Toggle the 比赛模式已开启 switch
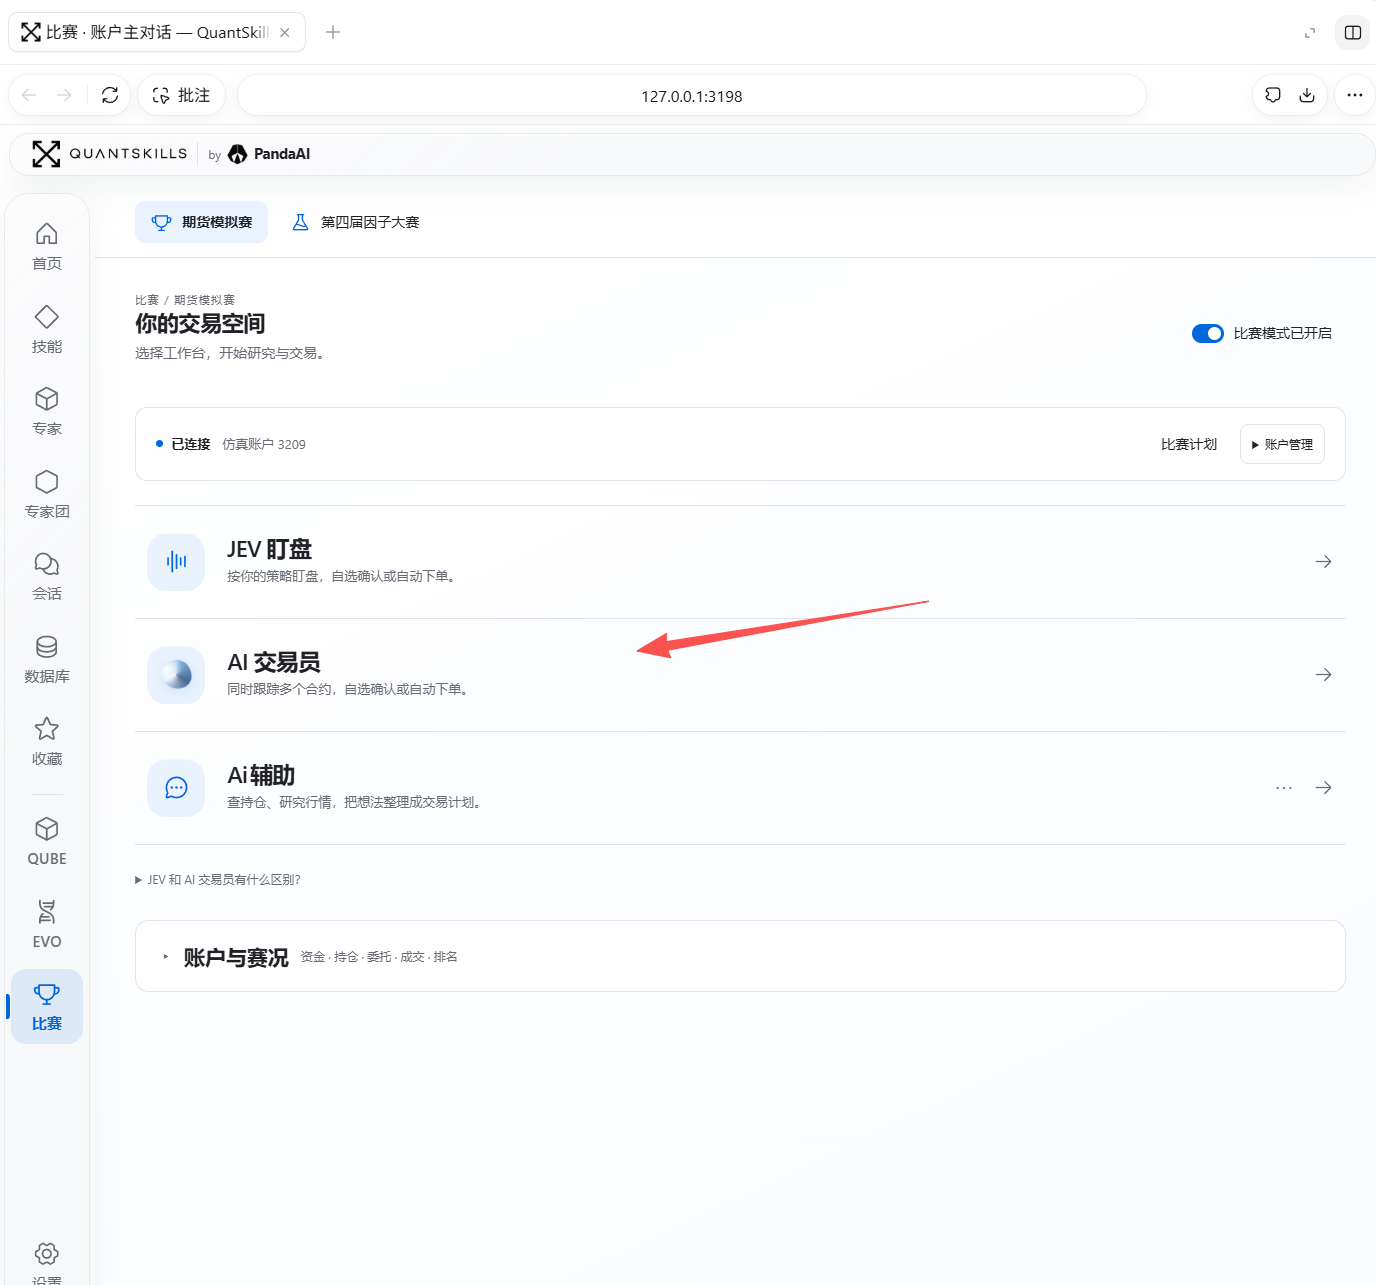The width and height of the screenshot is (1376, 1285). tap(1207, 333)
